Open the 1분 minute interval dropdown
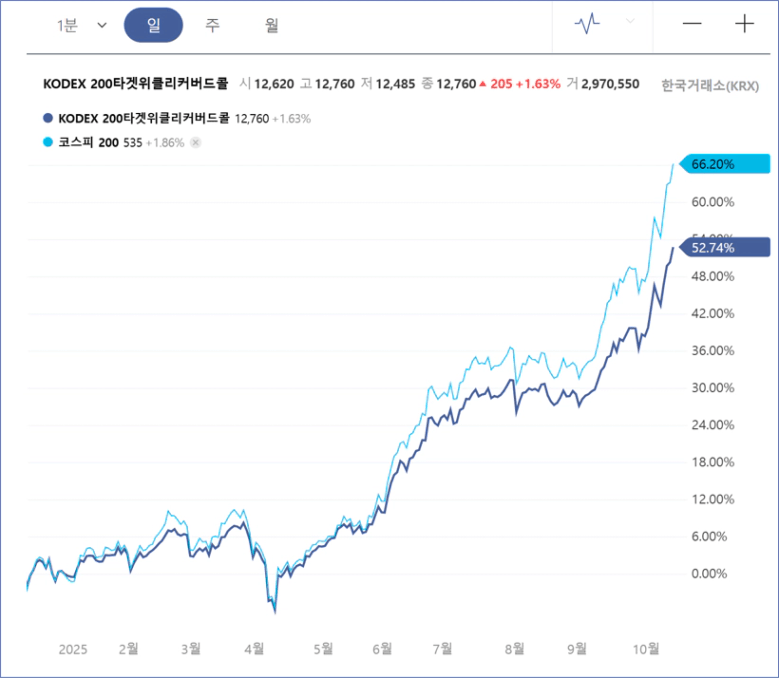This screenshot has width=779, height=678. pyautogui.click(x=68, y=25)
